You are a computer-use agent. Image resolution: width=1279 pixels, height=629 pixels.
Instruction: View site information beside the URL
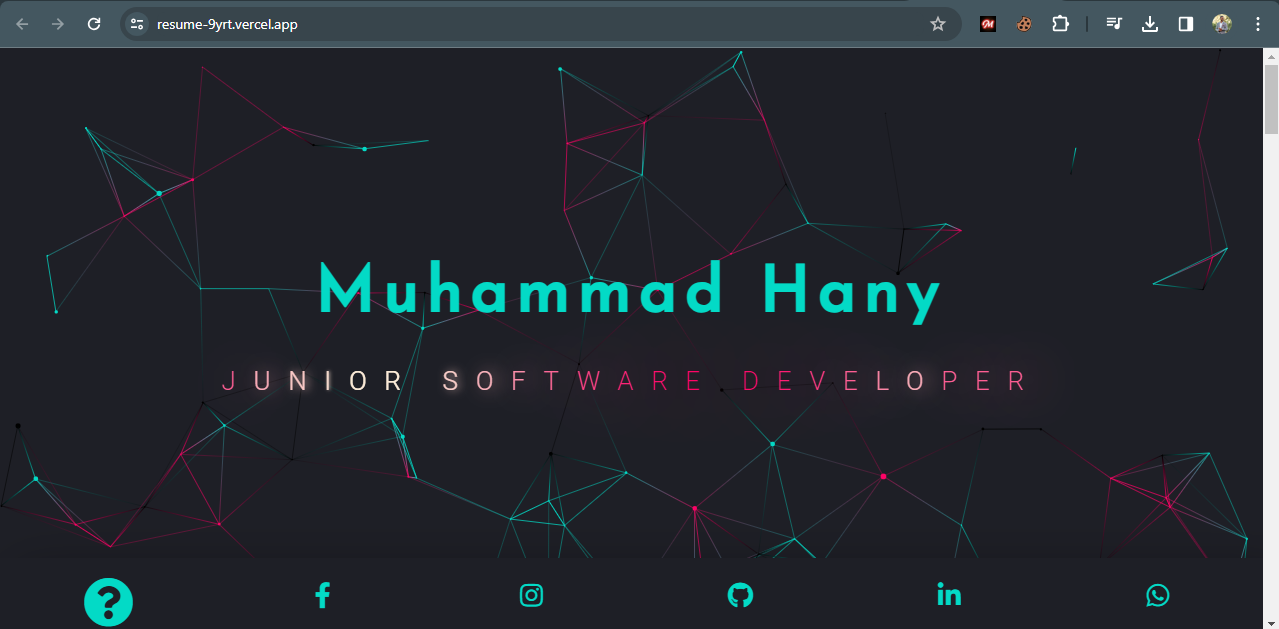137,24
